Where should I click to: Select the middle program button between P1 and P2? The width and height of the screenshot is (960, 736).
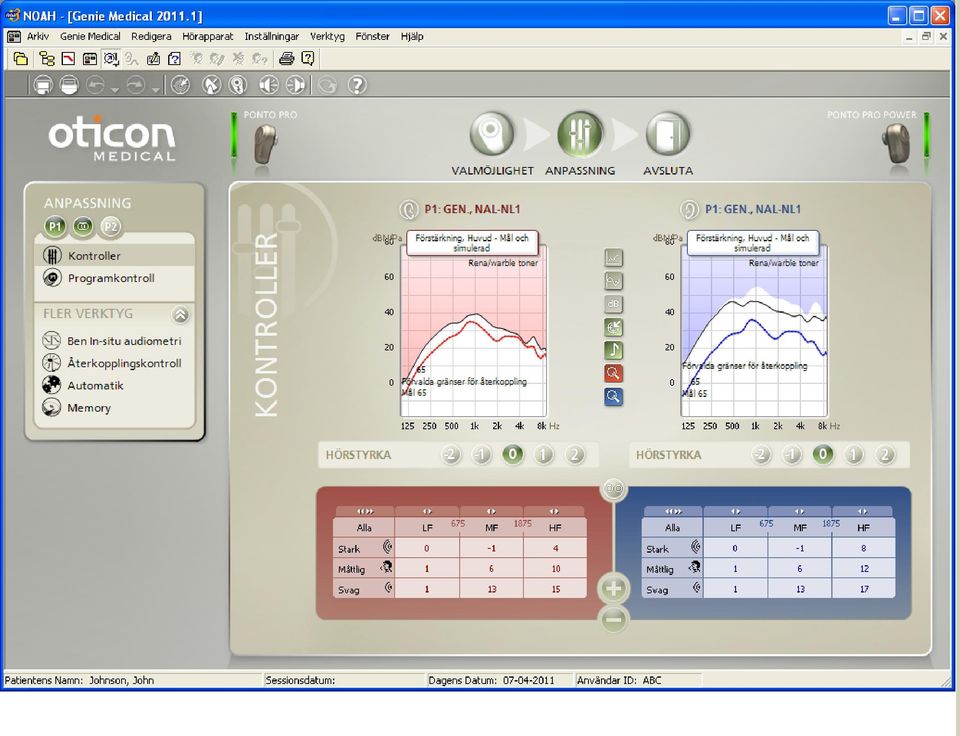click(83, 227)
